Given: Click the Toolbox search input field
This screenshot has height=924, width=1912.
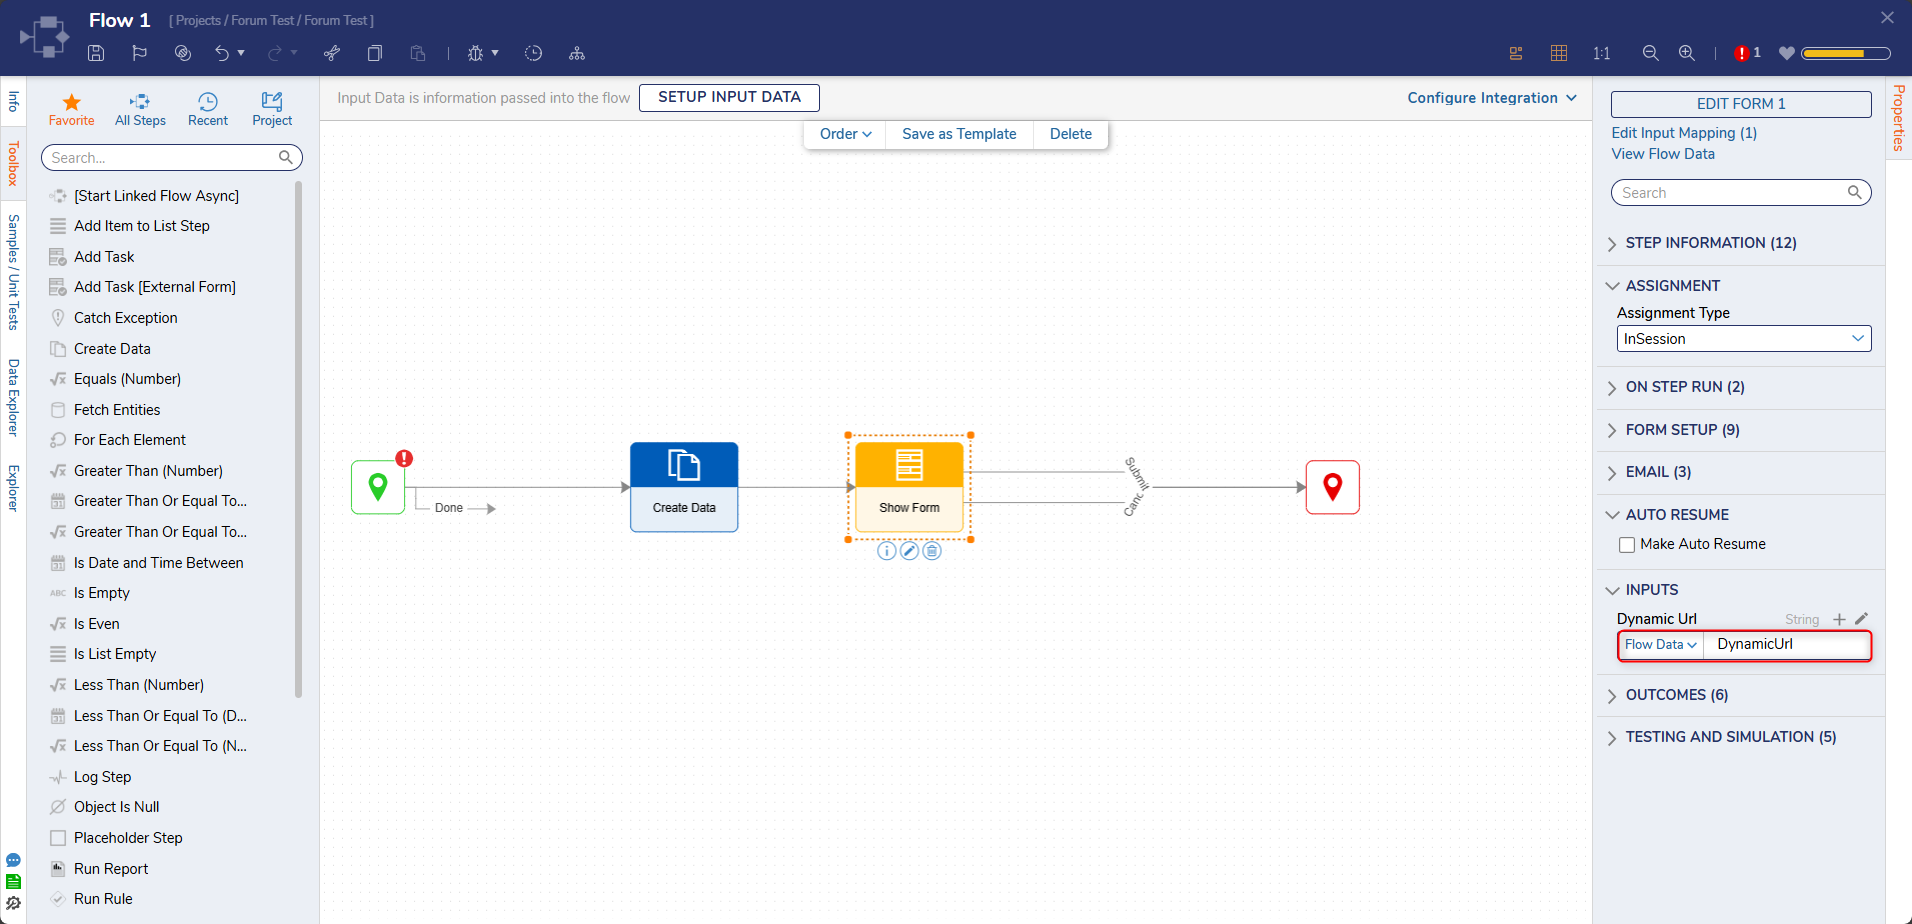Looking at the screenshot, I should point(163,158).
